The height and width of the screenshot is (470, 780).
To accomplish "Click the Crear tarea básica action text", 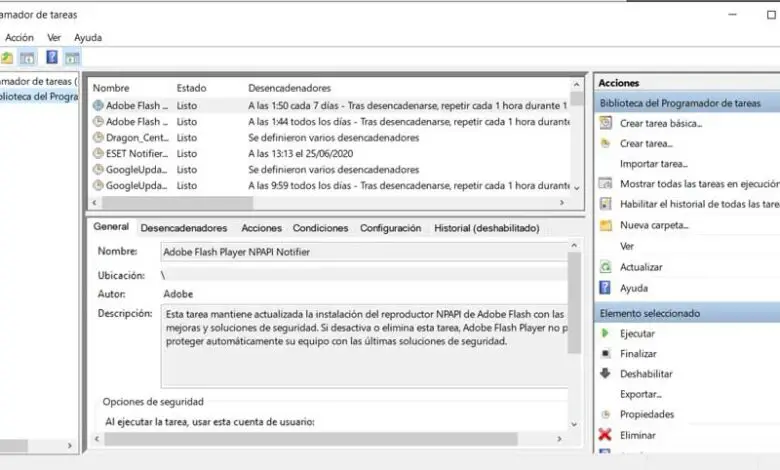I will point(661,123).
